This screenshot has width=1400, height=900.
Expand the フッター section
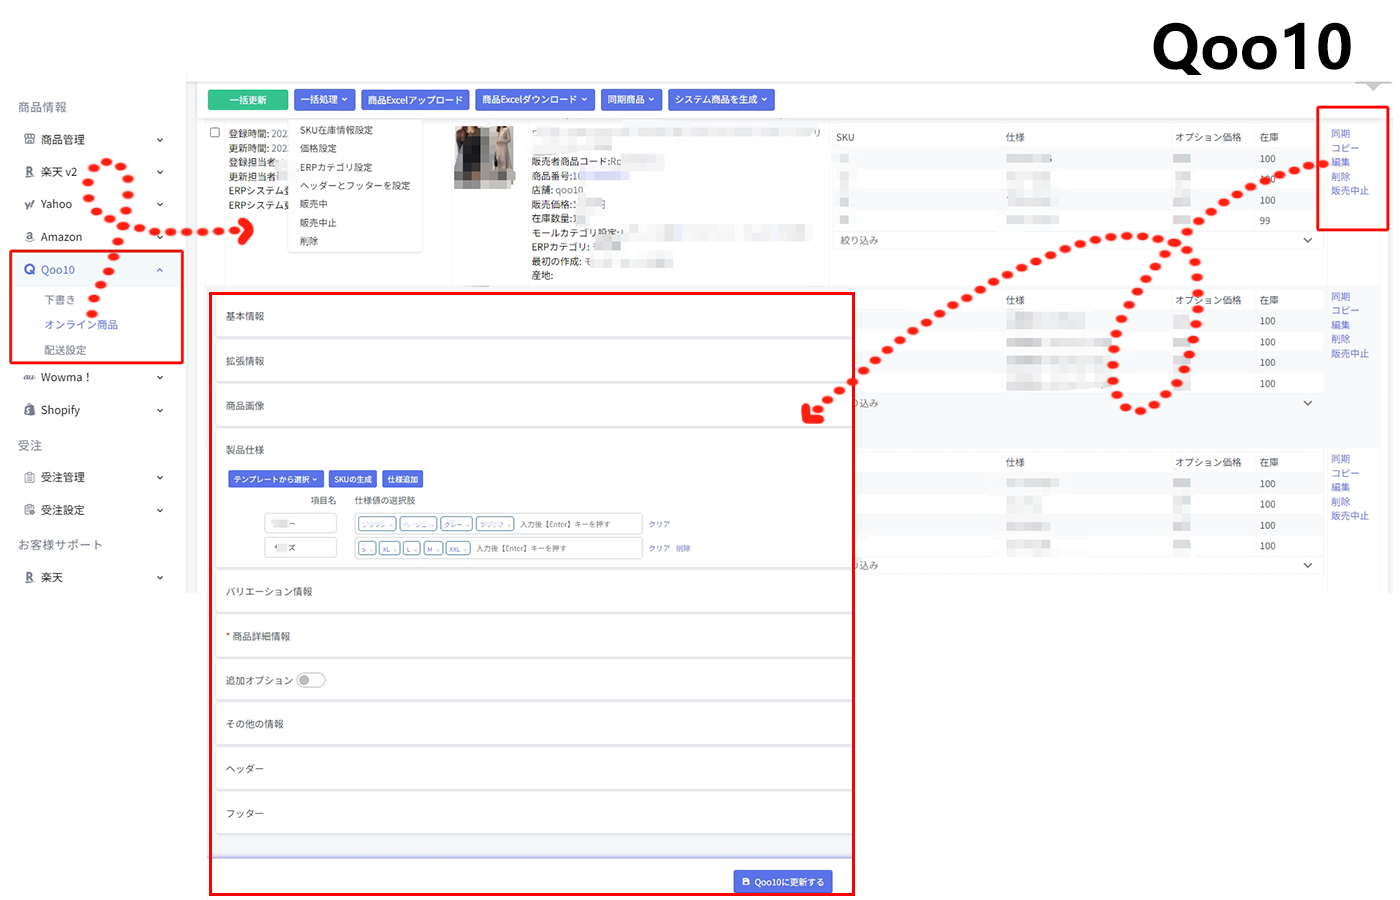534,814
